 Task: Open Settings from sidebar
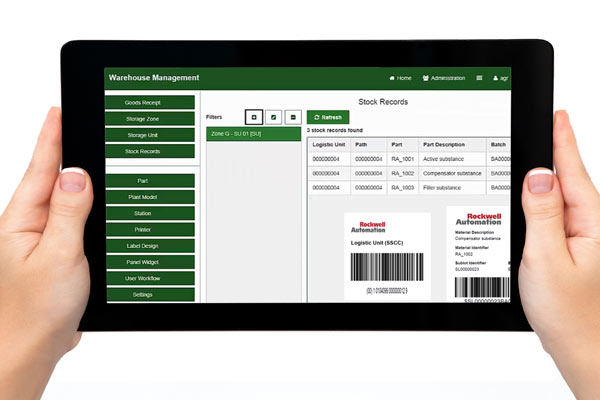tap(150, 295)
